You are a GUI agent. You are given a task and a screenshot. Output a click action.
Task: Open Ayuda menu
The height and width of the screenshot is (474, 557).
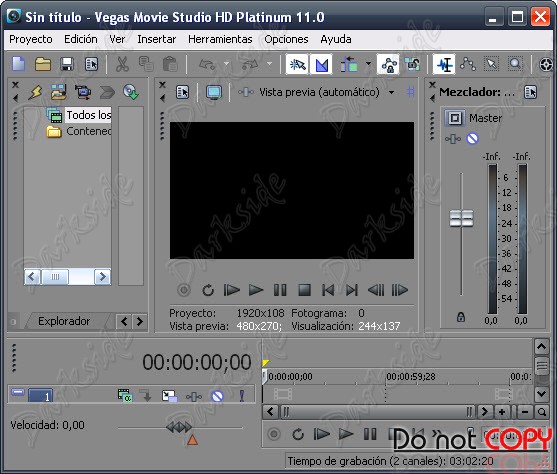[336, 39]
